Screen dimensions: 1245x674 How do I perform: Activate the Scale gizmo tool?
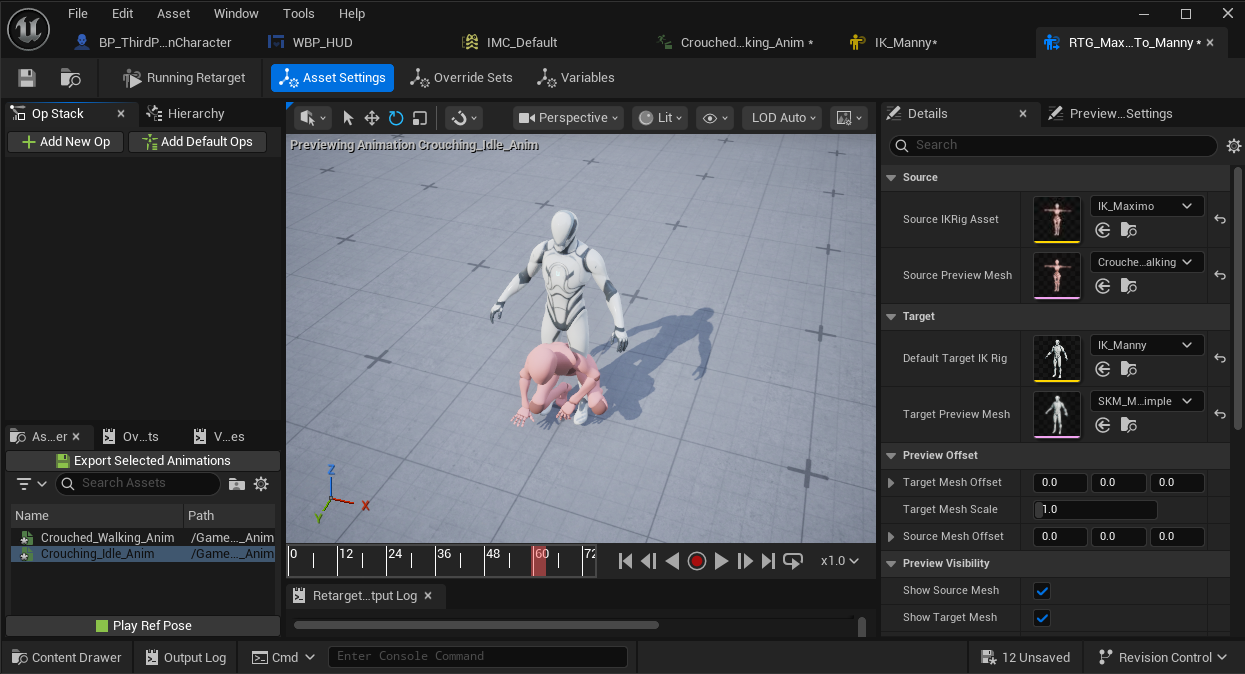pos(420,118)
